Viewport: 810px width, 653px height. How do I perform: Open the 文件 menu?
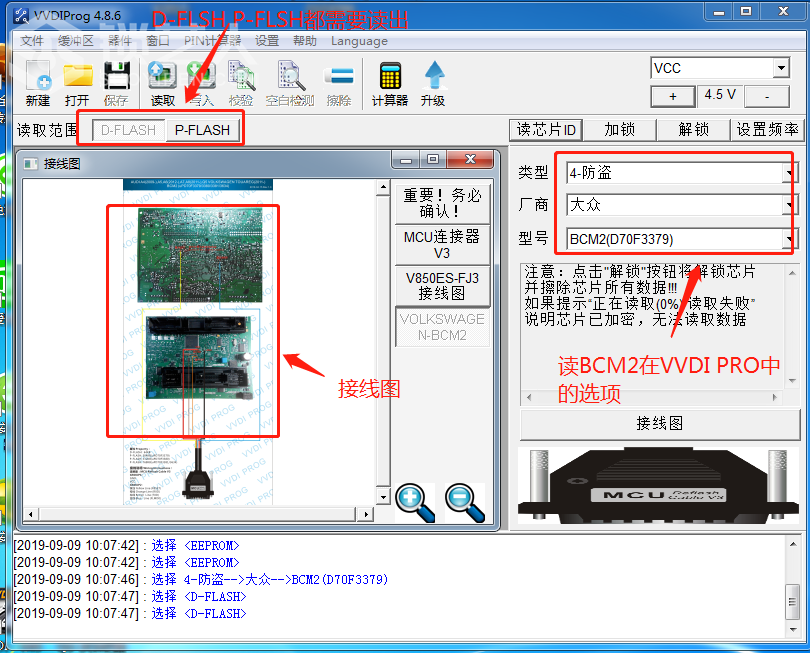pyautogui.click(x=32, y=41)
